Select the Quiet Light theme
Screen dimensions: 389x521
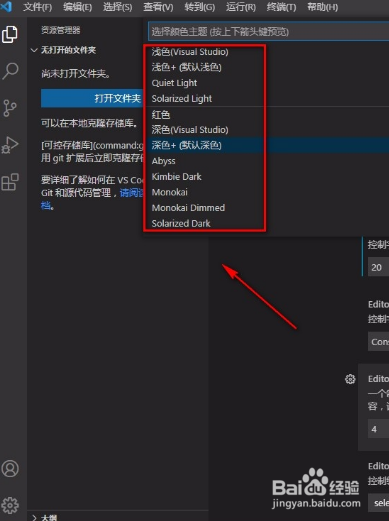pyautogui.click(x=174, y=83)
